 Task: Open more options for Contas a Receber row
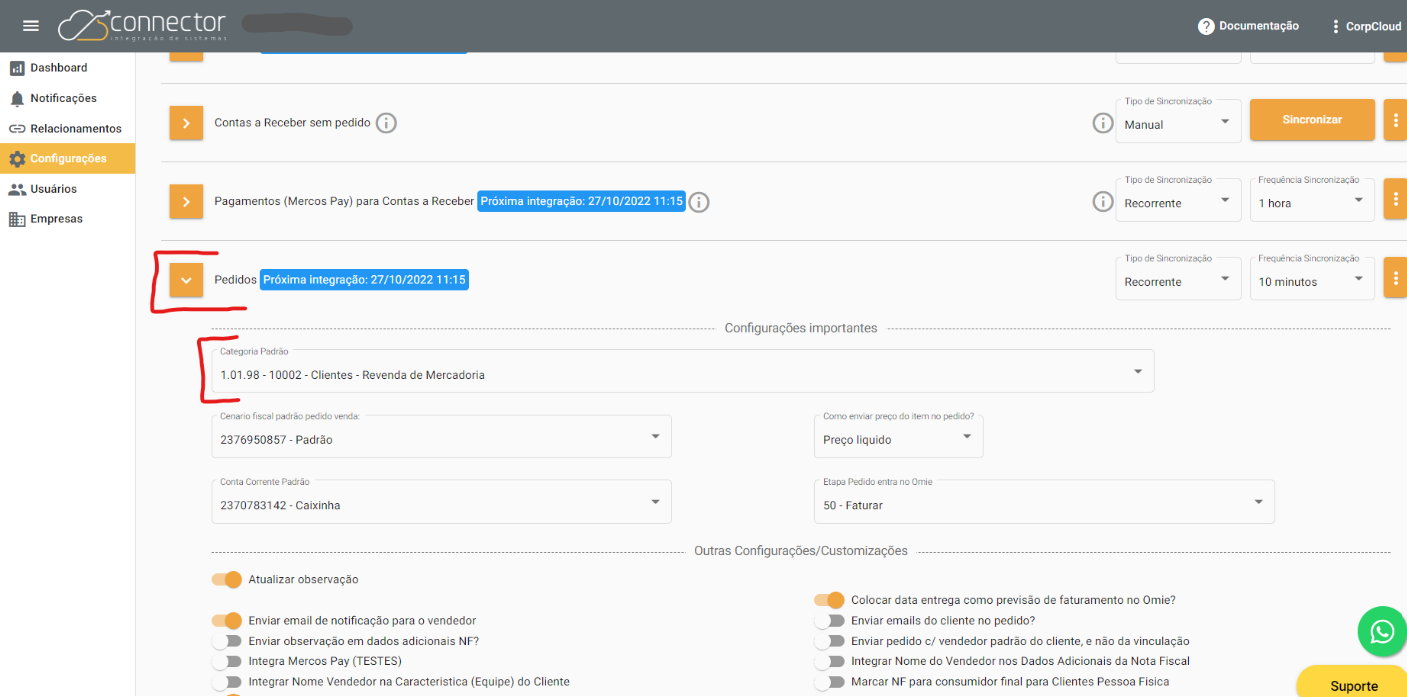click(x=1395, y=121)
